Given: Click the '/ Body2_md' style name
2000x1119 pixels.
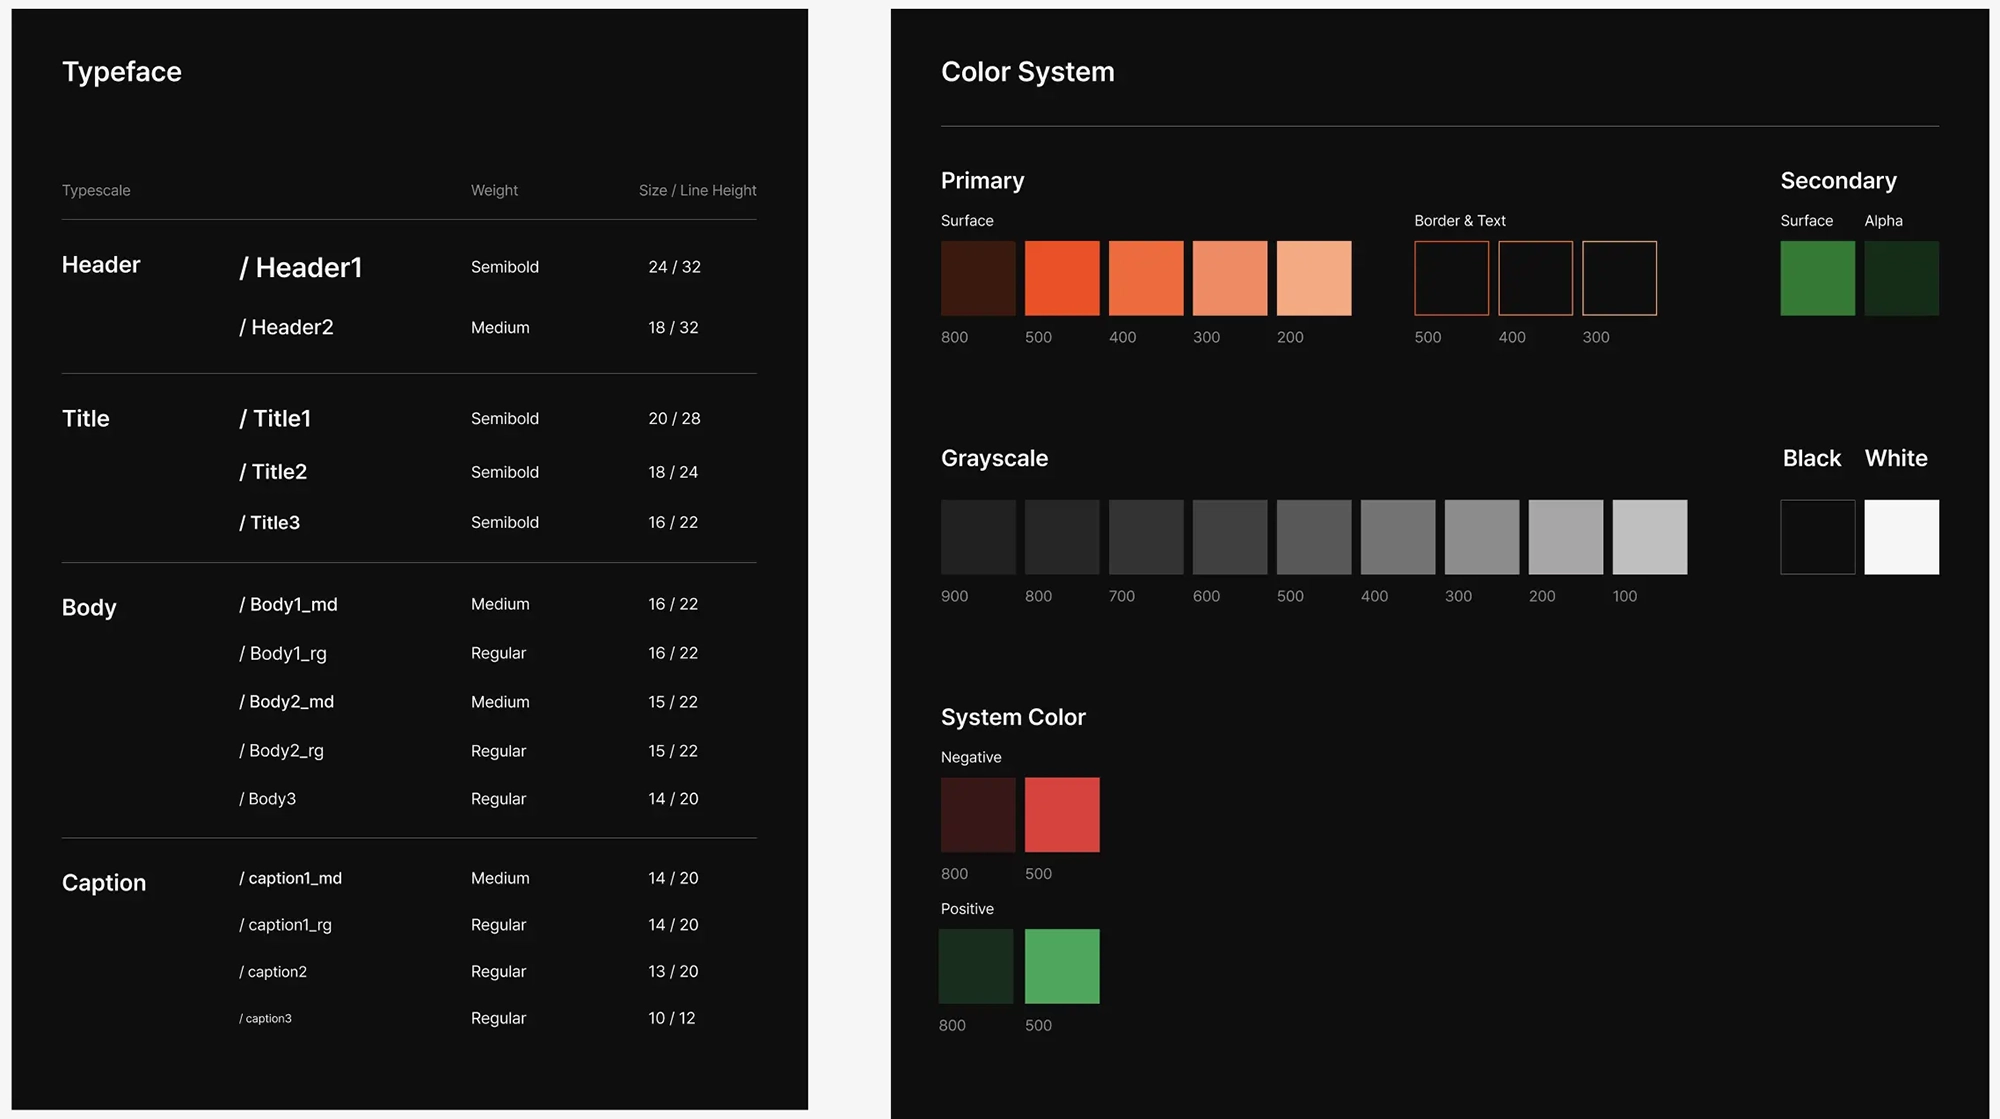Looking at the screenshot, I should [286, 702].
